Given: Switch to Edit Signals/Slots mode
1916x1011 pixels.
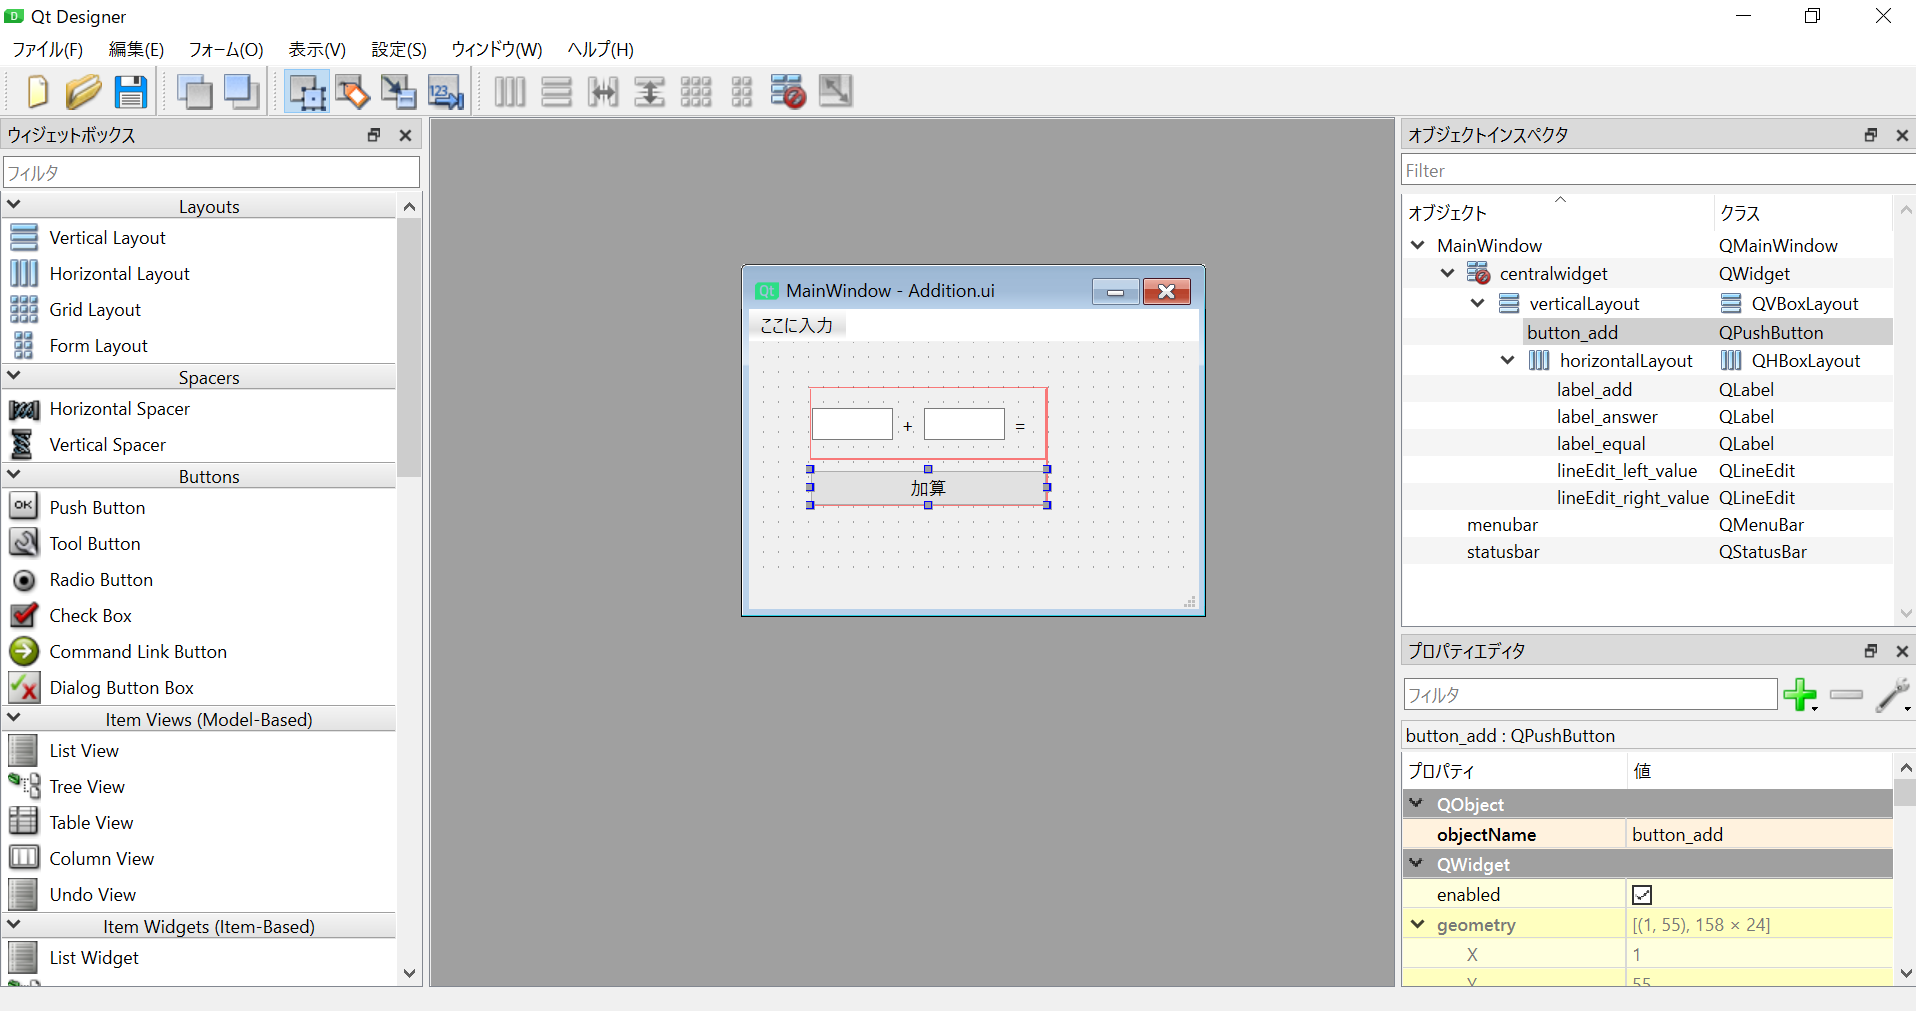Looking at the screenshot, I should point(352,91).
